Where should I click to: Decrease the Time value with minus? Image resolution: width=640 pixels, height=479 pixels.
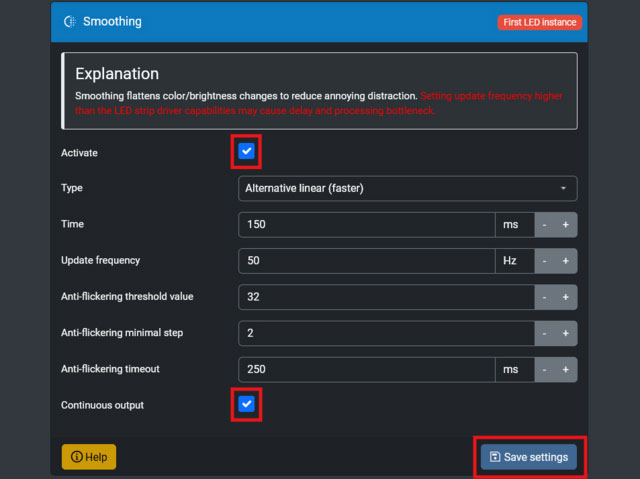coord(545,225)
